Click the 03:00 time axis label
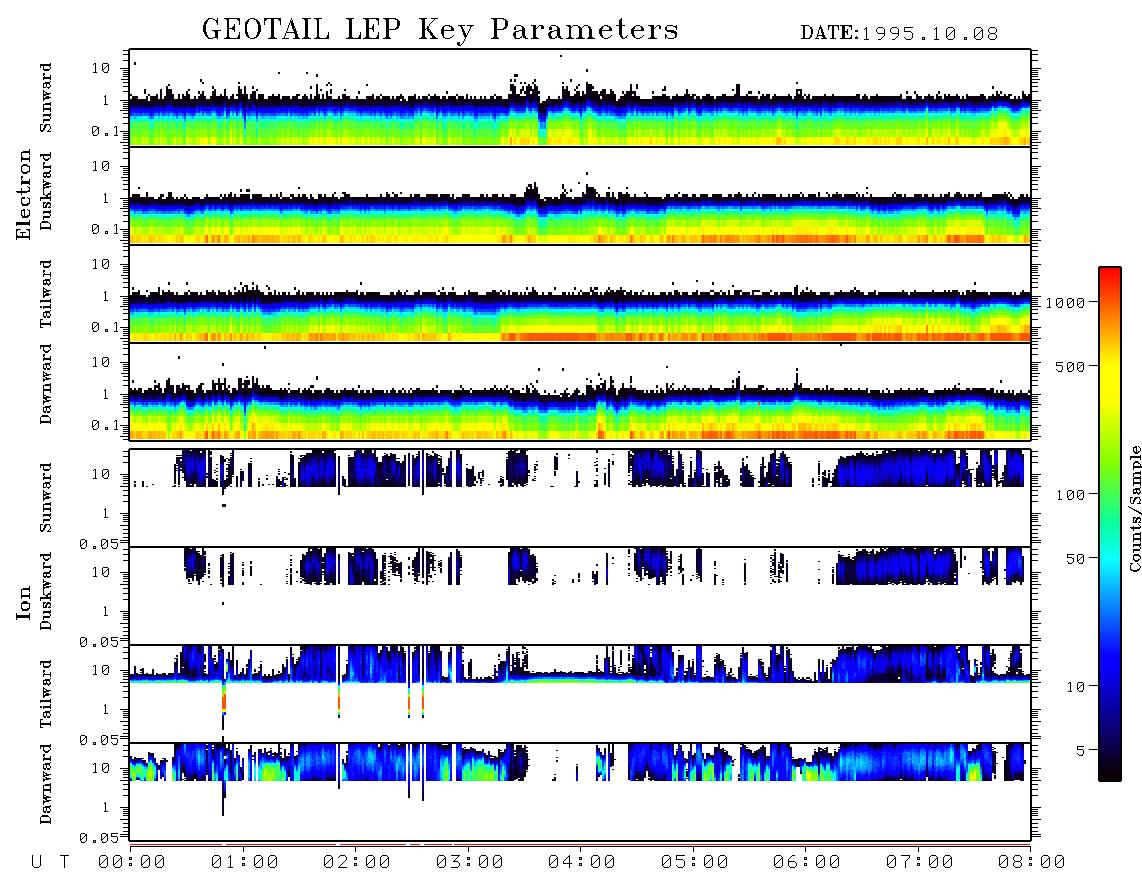1142x880 pixels. coord(470,862)
